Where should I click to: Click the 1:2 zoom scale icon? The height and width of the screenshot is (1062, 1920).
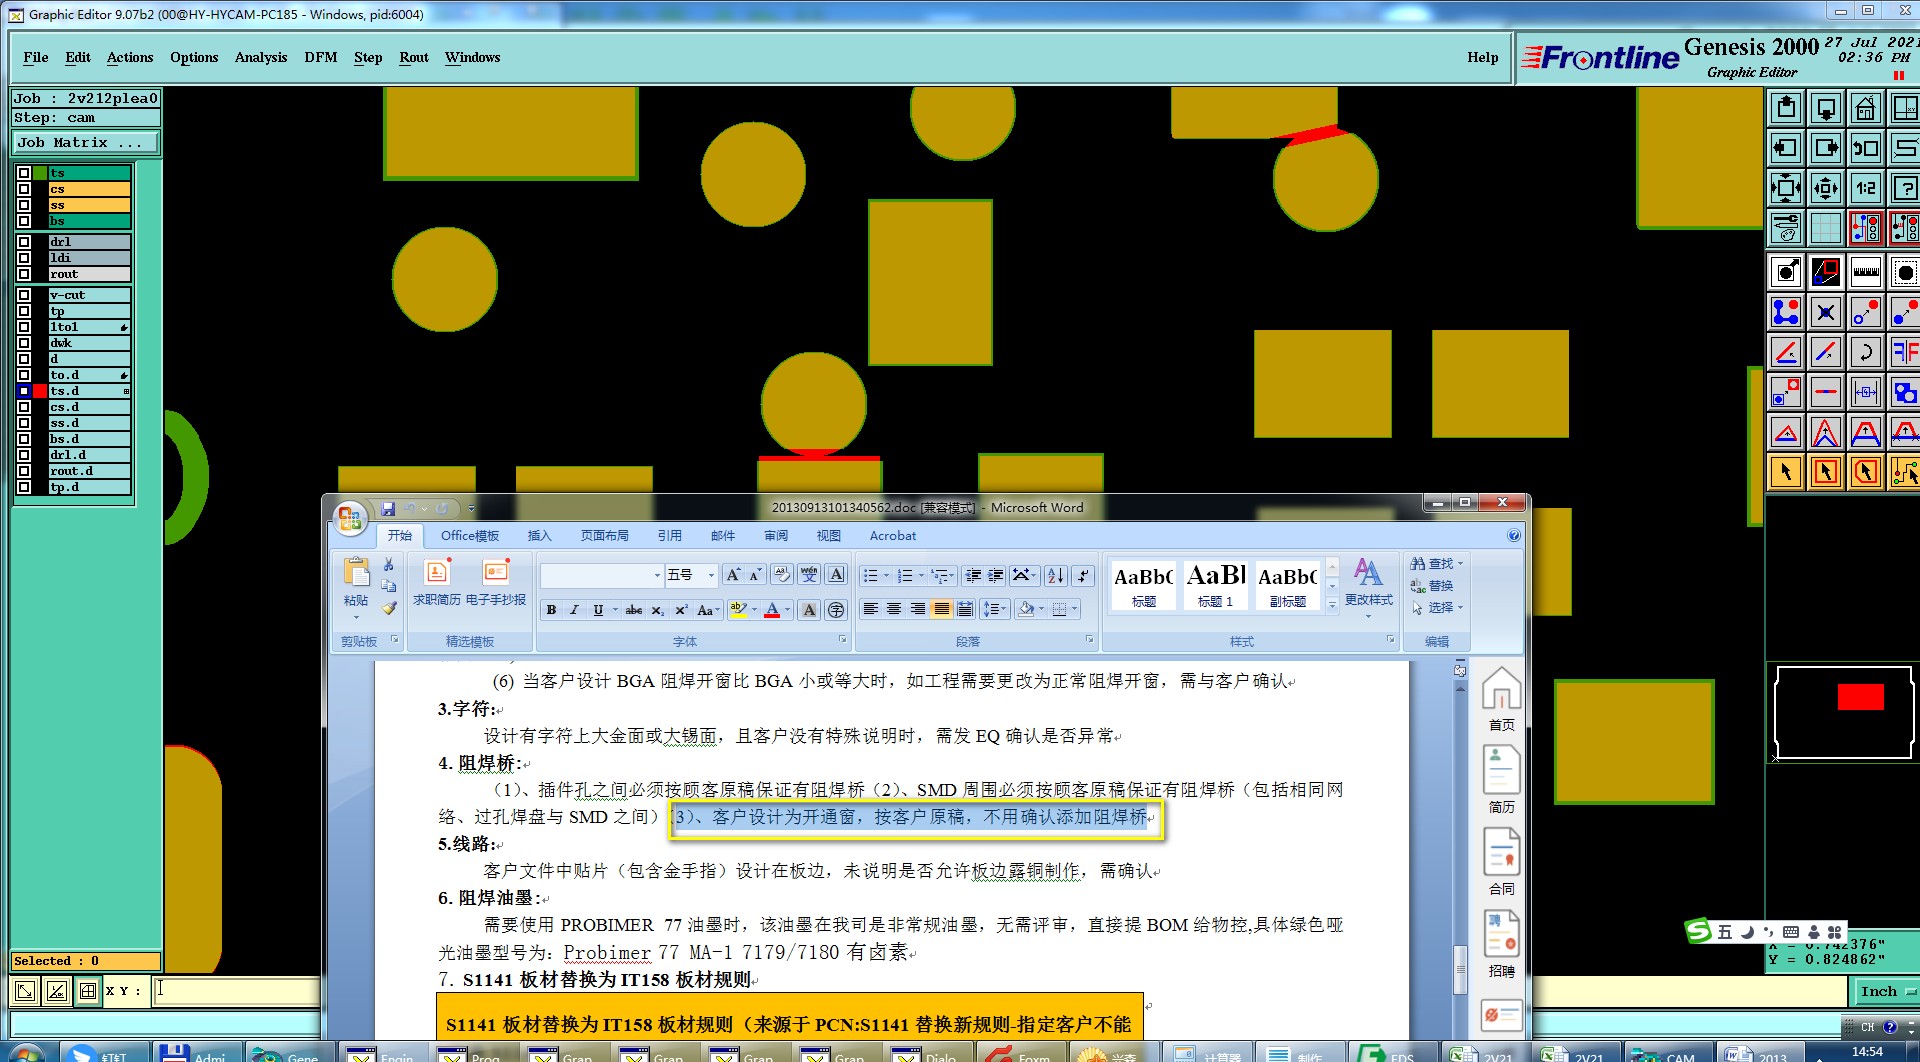[x=1865, y=188]
